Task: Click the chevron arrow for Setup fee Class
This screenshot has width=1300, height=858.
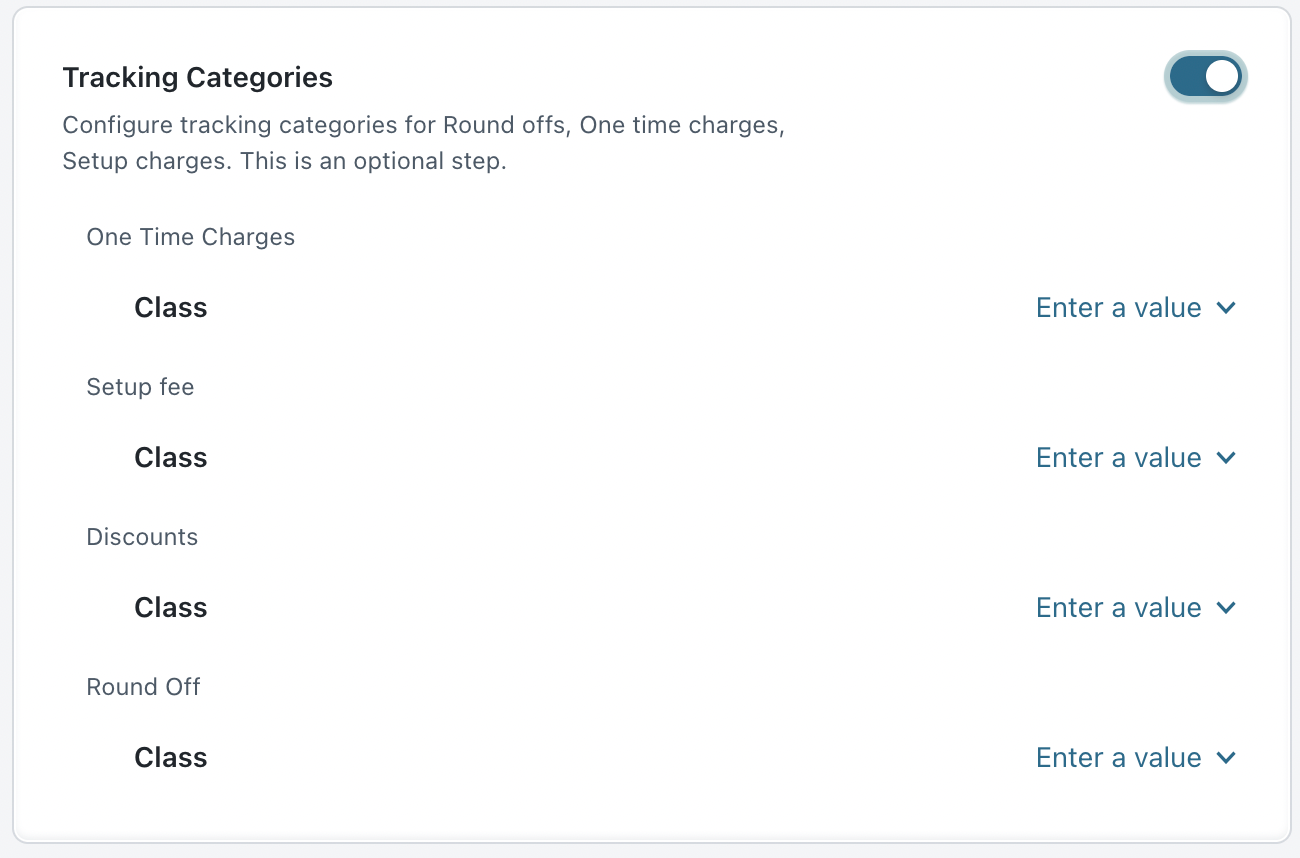Action: click(x=1227, y=458)
